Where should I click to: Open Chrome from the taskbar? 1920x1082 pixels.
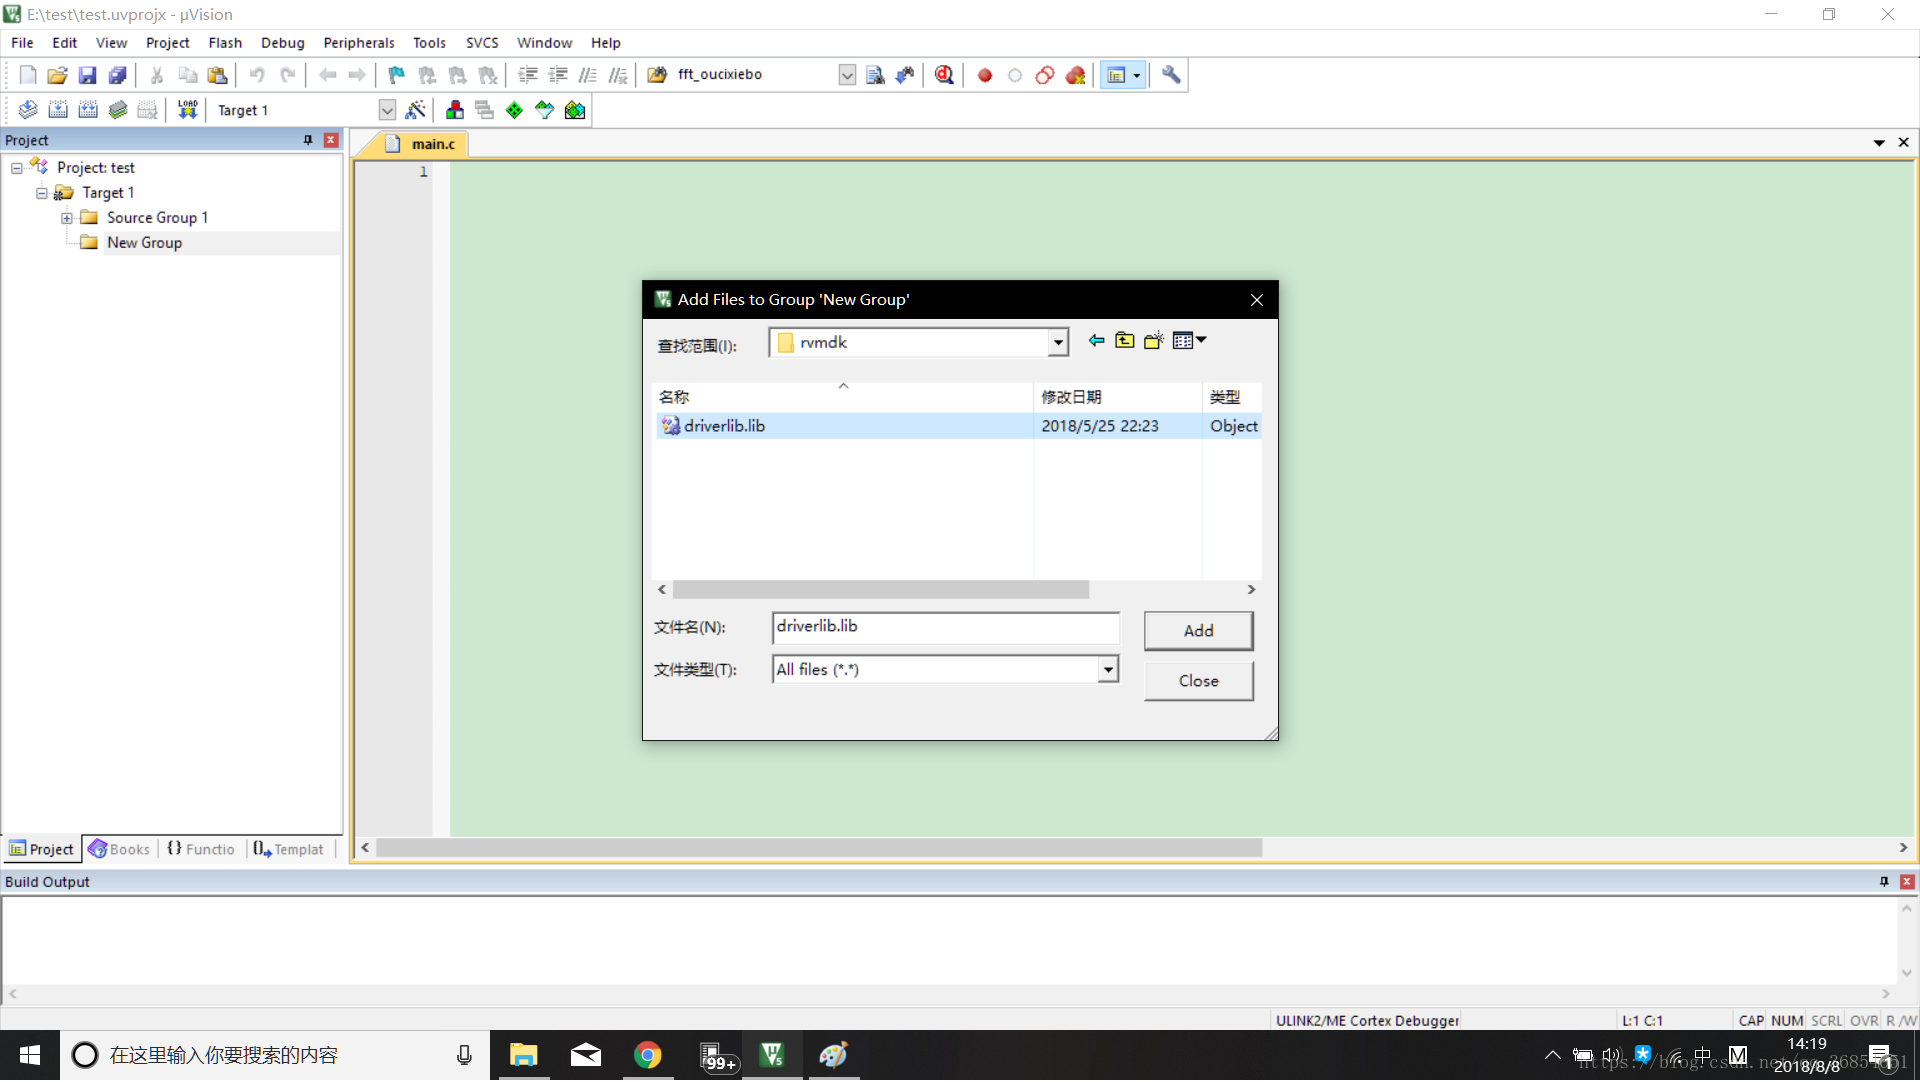point(647,1056)
